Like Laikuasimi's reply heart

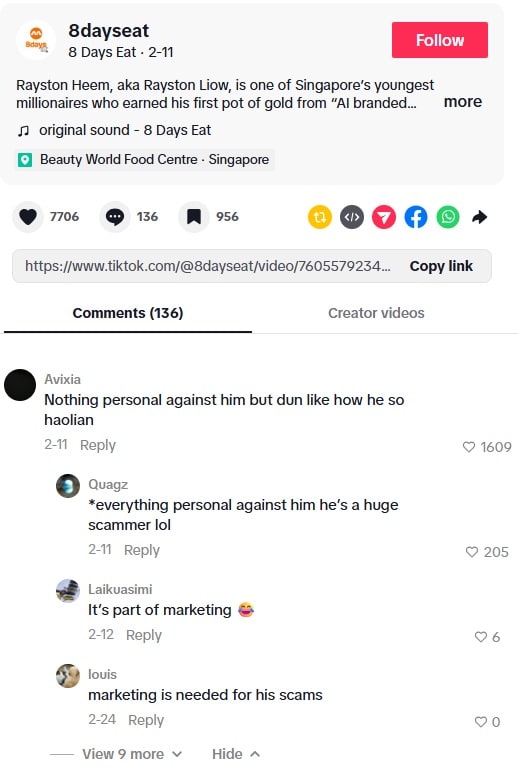pos(481,637)
